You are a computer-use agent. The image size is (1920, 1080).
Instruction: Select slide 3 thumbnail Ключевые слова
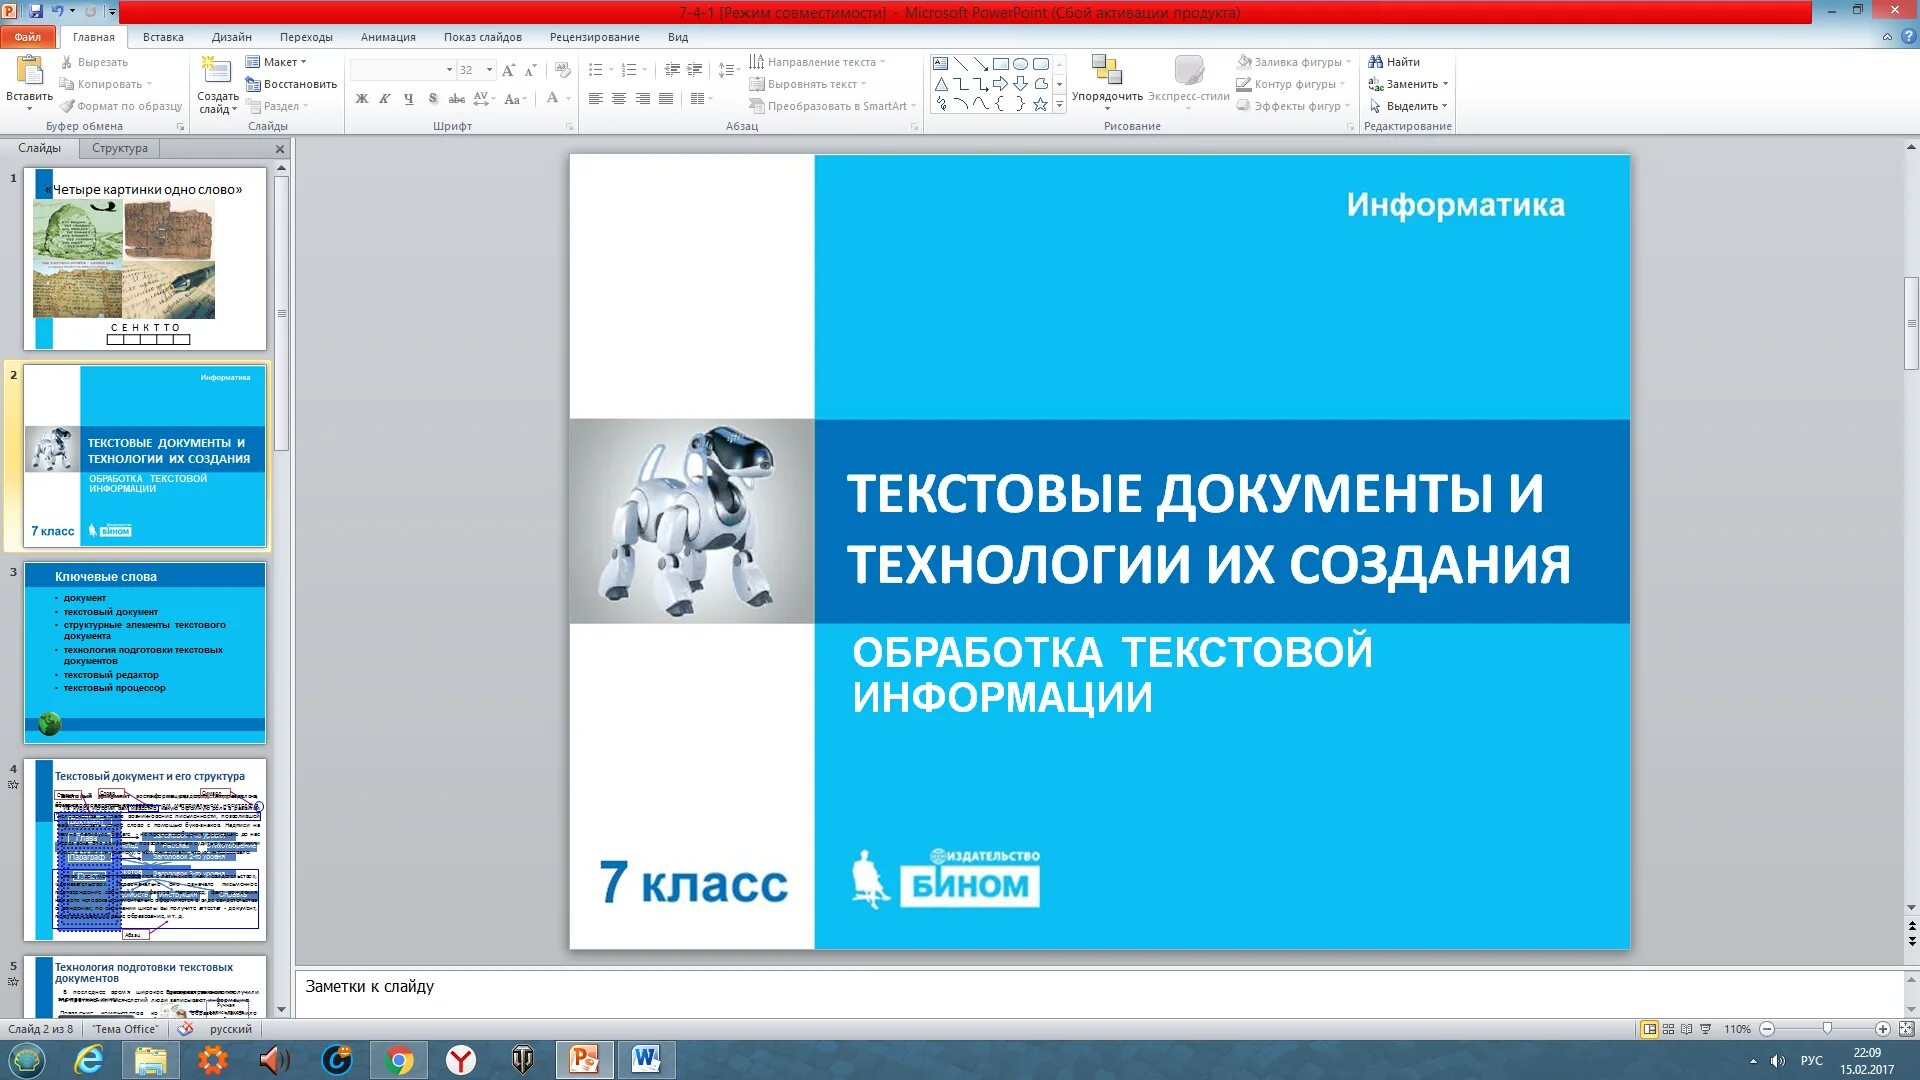pyautogui.click(x=145, y=652)
